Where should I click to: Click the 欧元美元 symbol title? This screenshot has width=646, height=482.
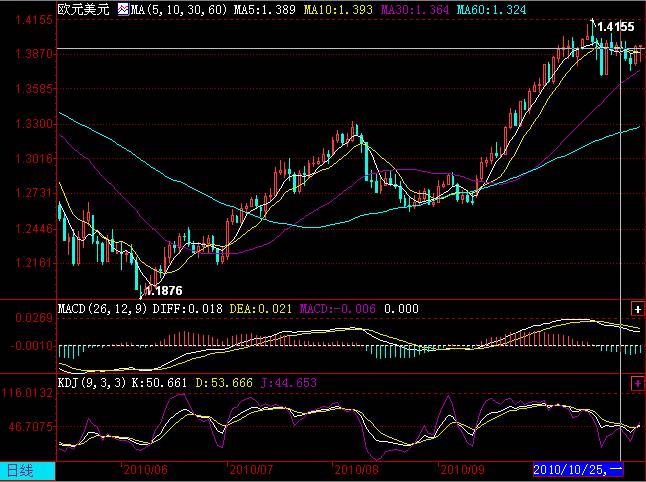[84, 9]
